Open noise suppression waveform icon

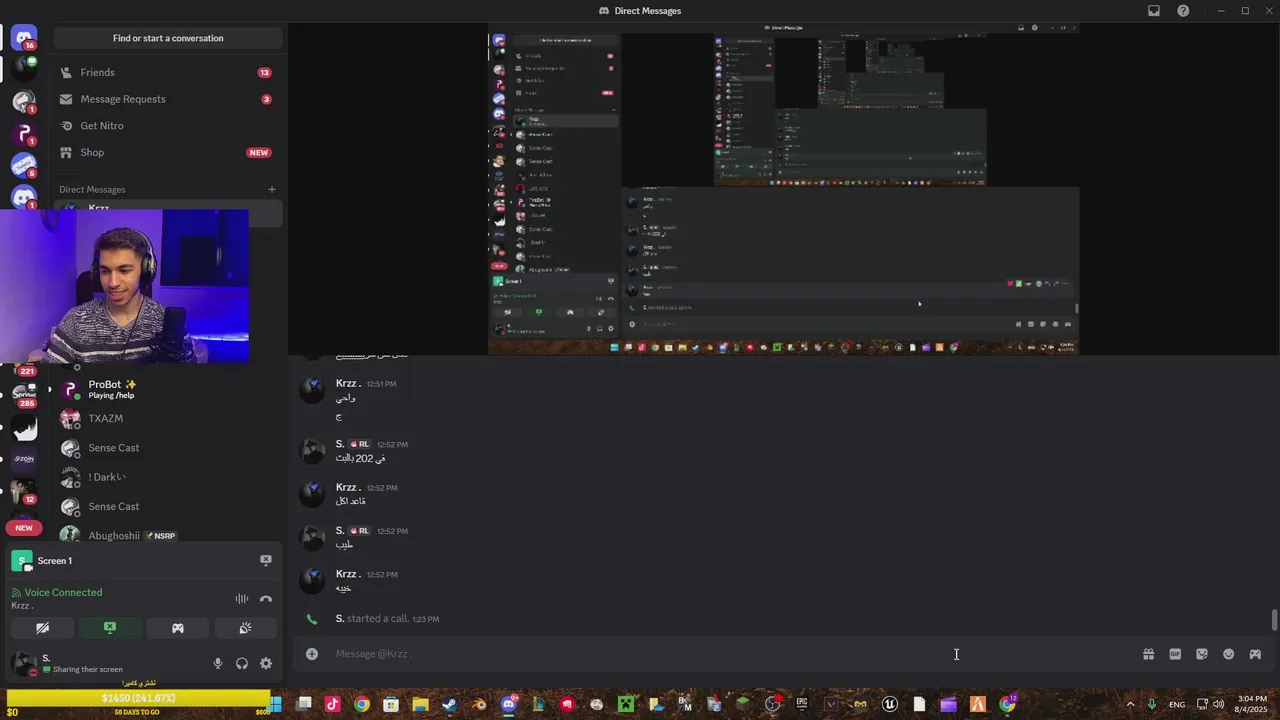pos(242,599)
